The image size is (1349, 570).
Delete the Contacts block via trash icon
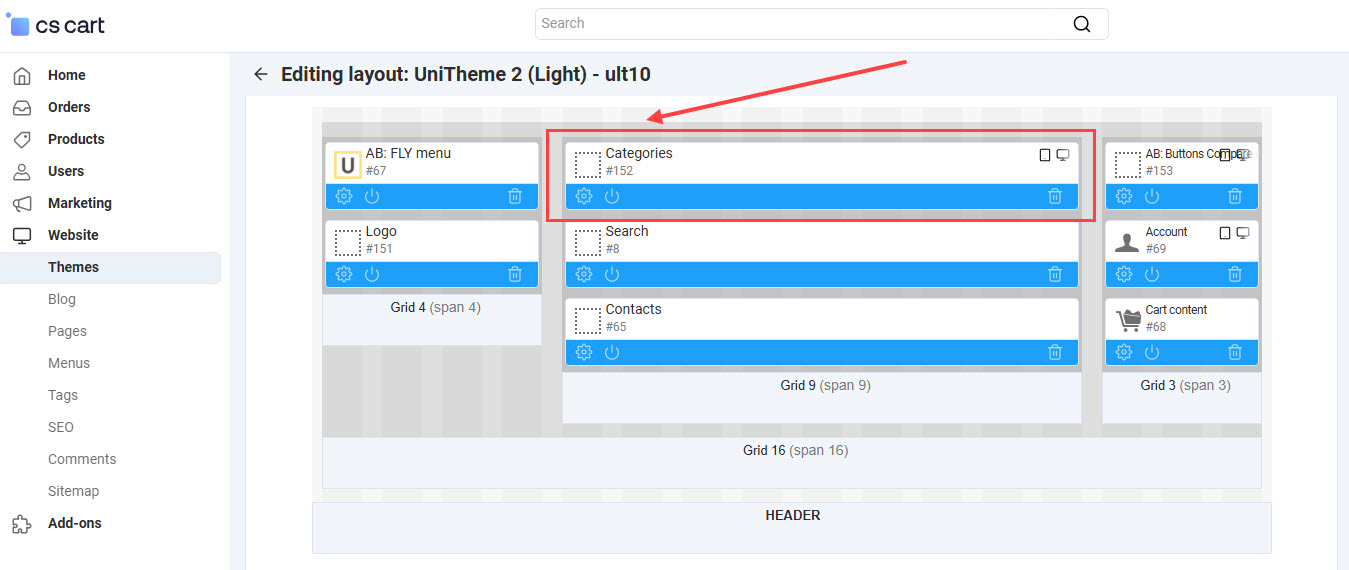coord(1055,352)
